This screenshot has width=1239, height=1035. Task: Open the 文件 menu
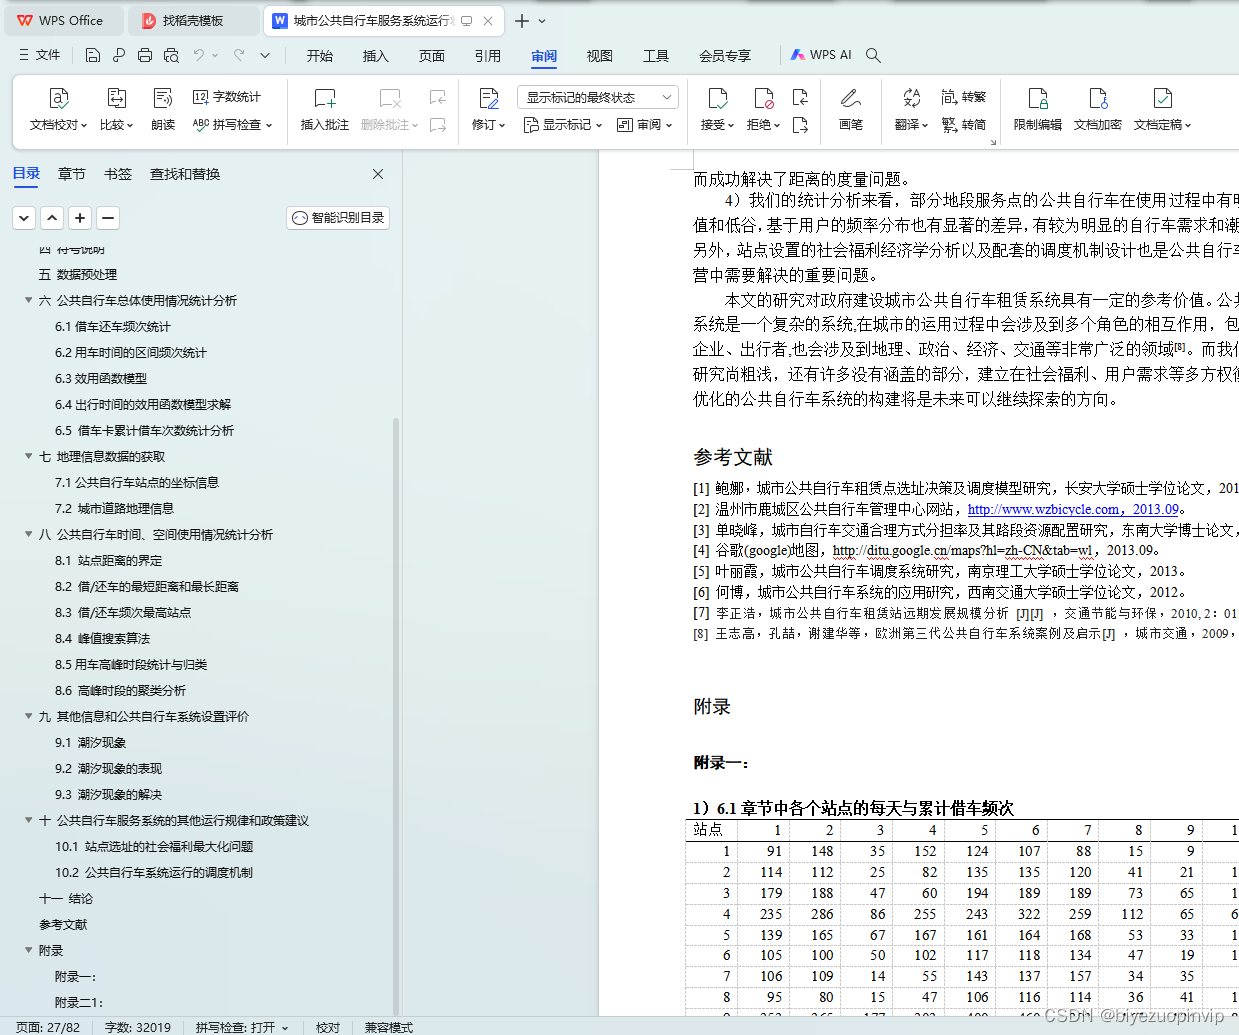40,55
